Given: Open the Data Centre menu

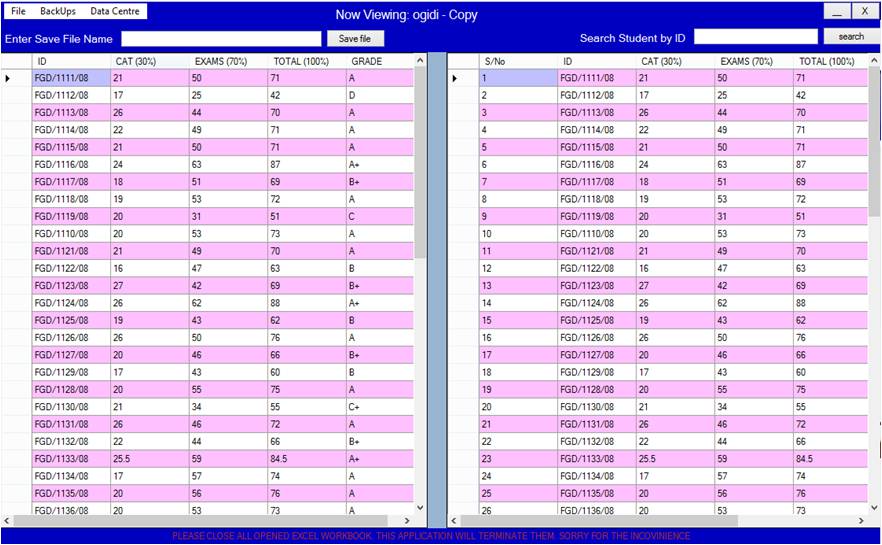Looking at the screenshot, I should tap(115, 11).
